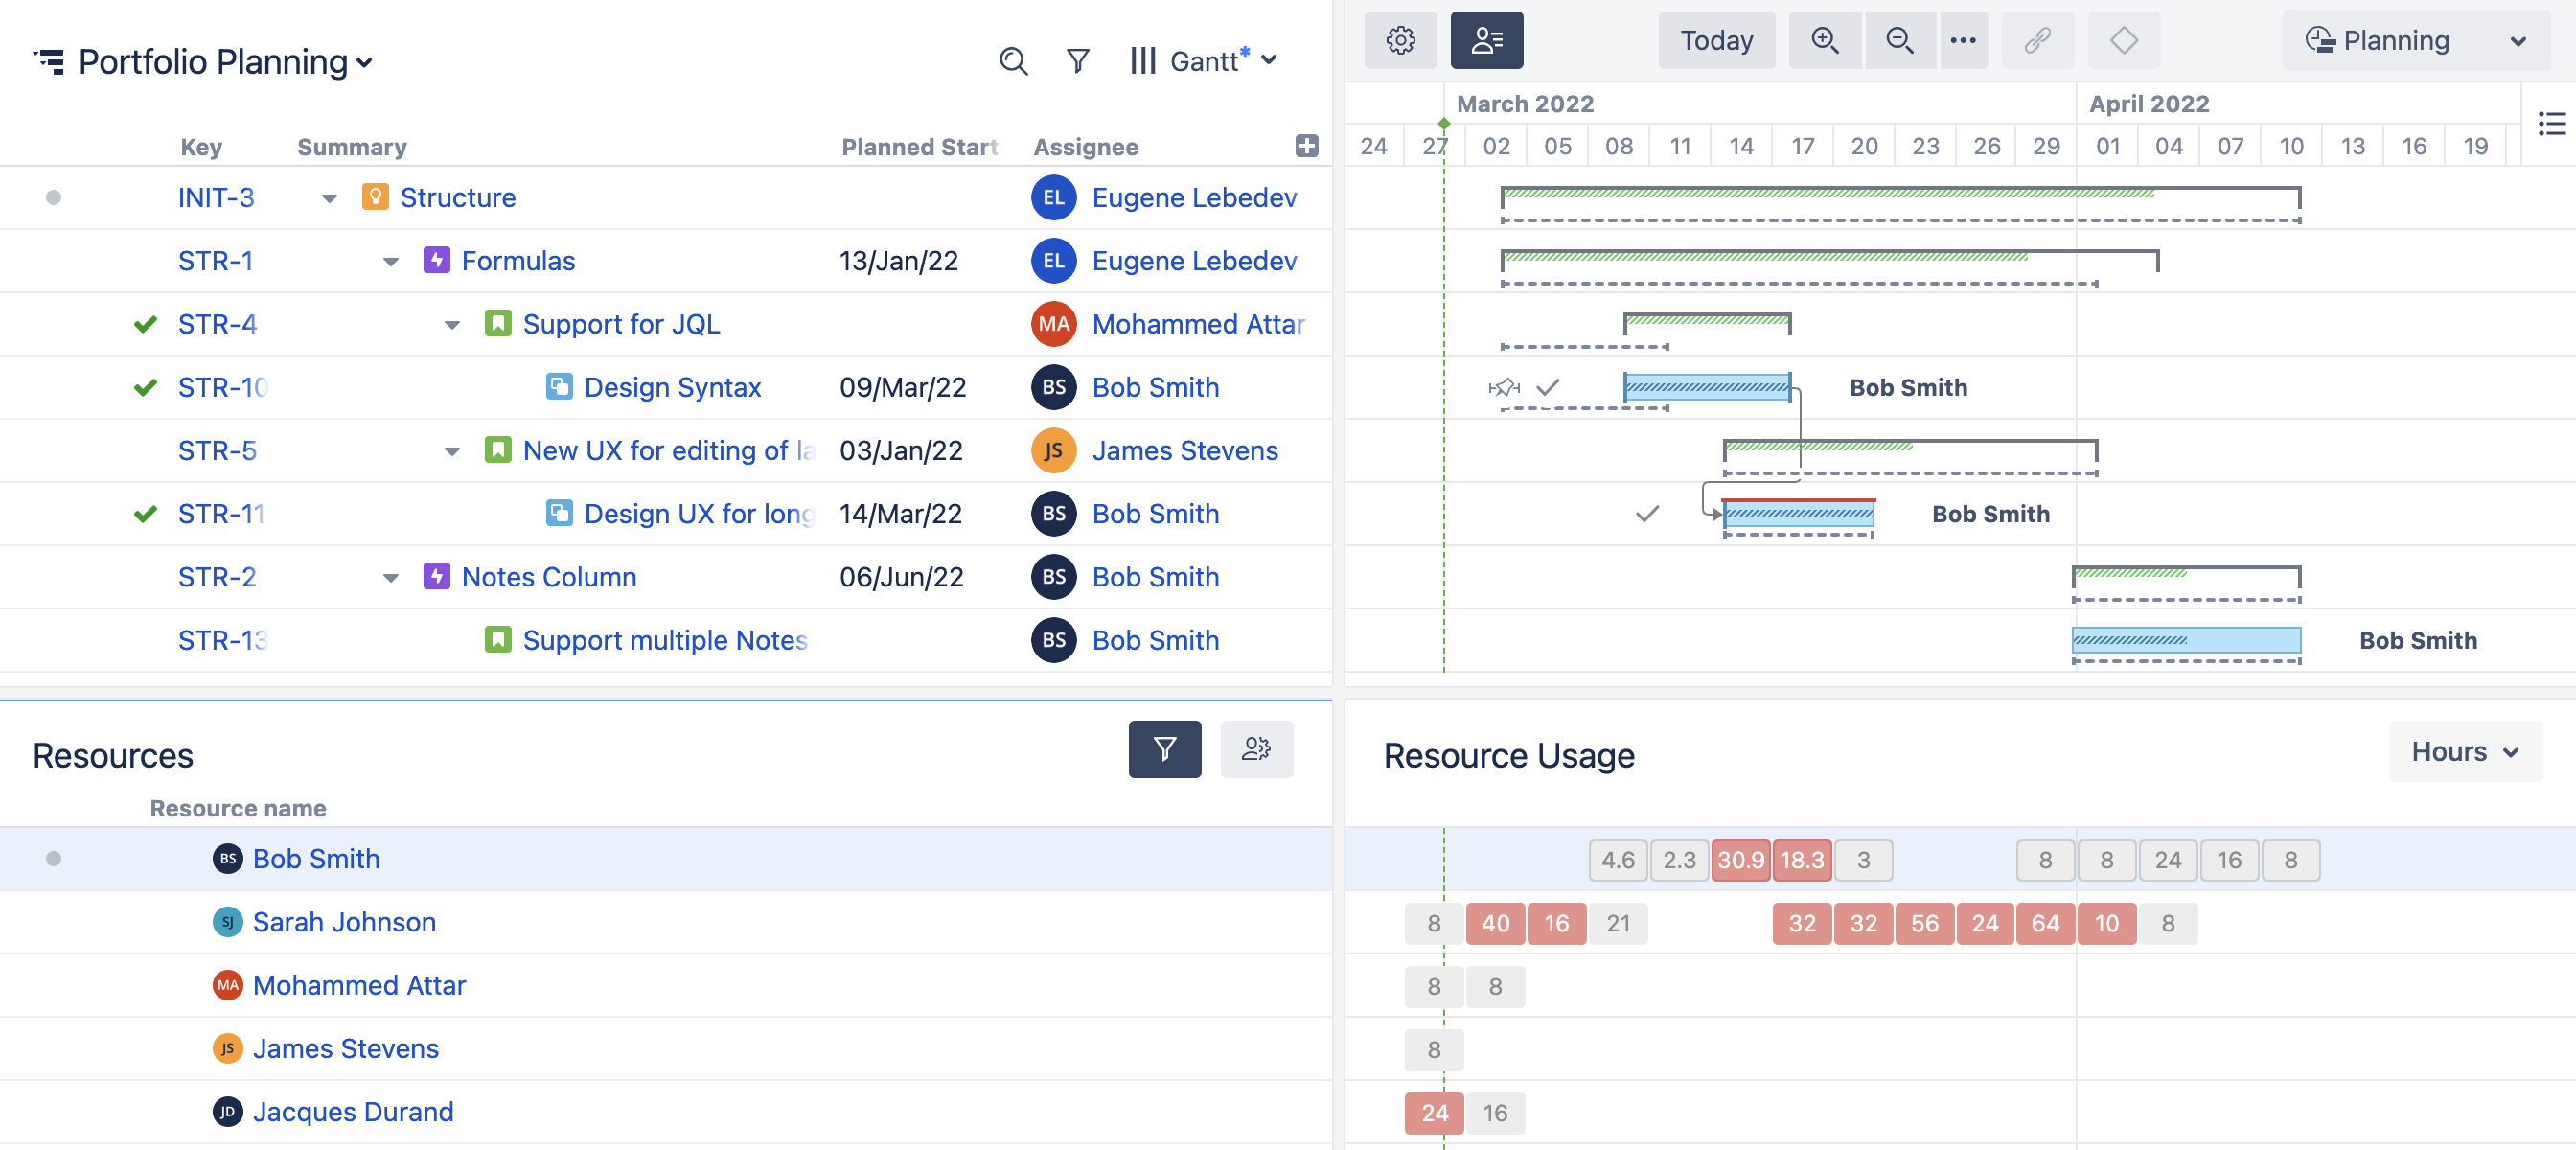Toggle the task list icon above the timeline

(2553, 123)
